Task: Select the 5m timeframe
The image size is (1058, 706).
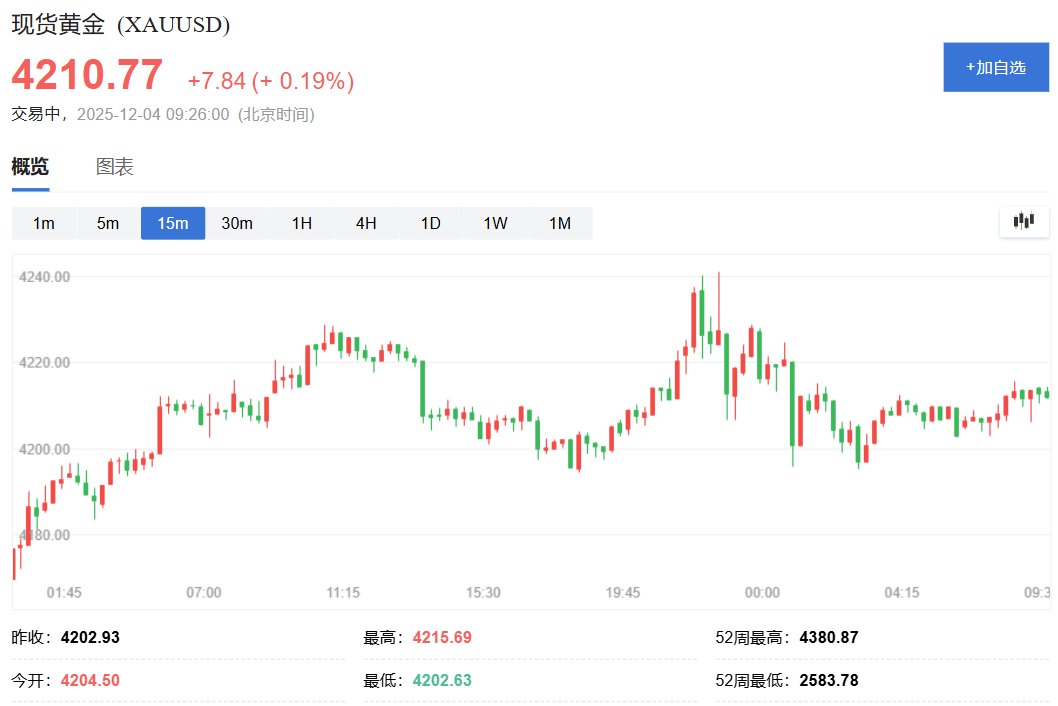Action: [x=108, y=223]
